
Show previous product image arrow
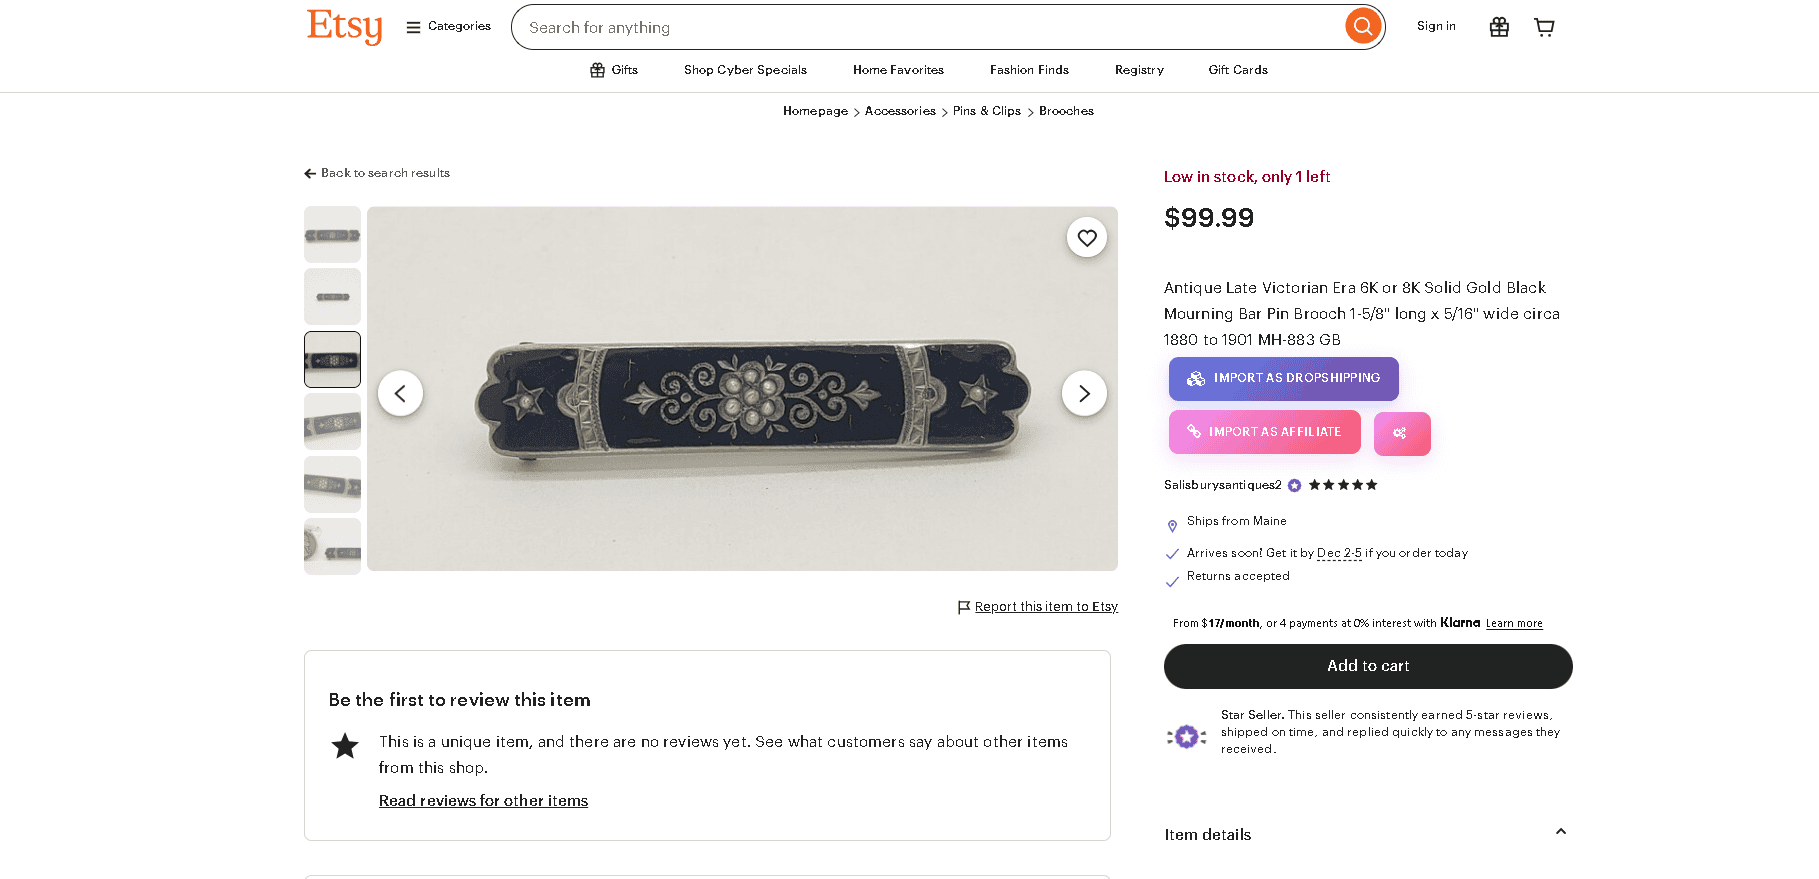pos(400,394)
